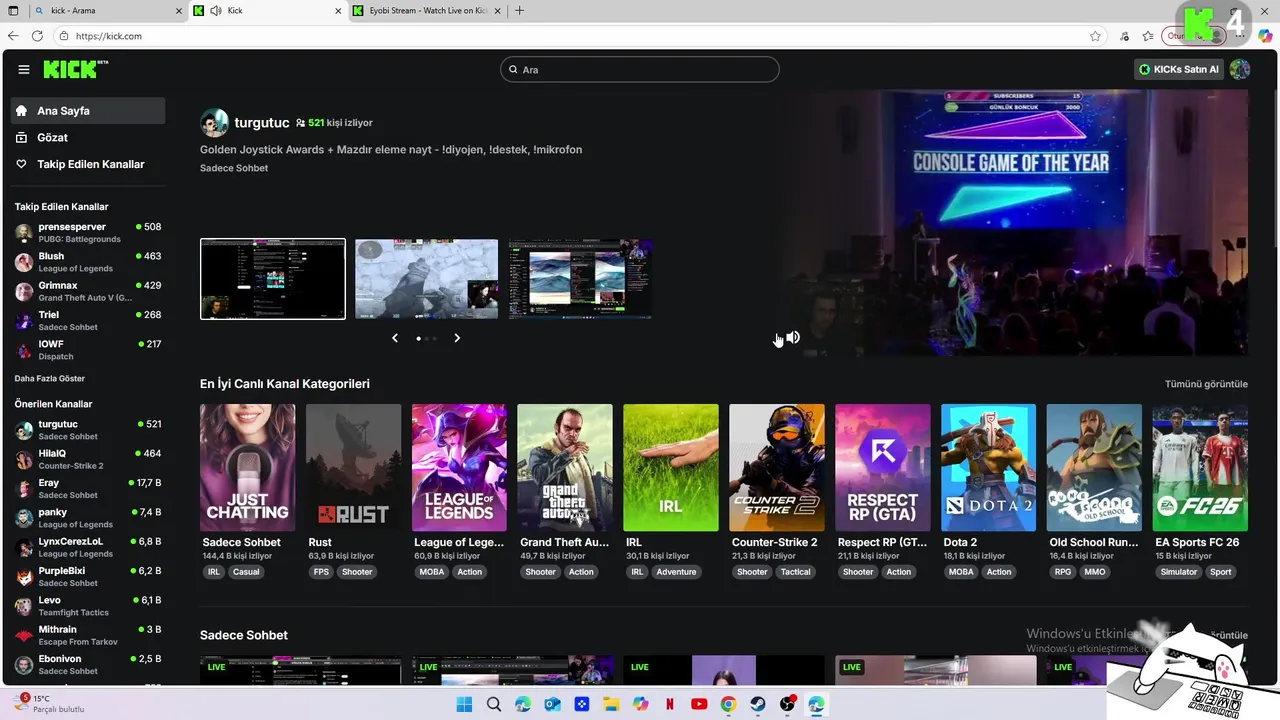Image resolution: width=1280 pixels, height=720 pixels.
Task: Click the browser refresh button
Action: [37, 36]
